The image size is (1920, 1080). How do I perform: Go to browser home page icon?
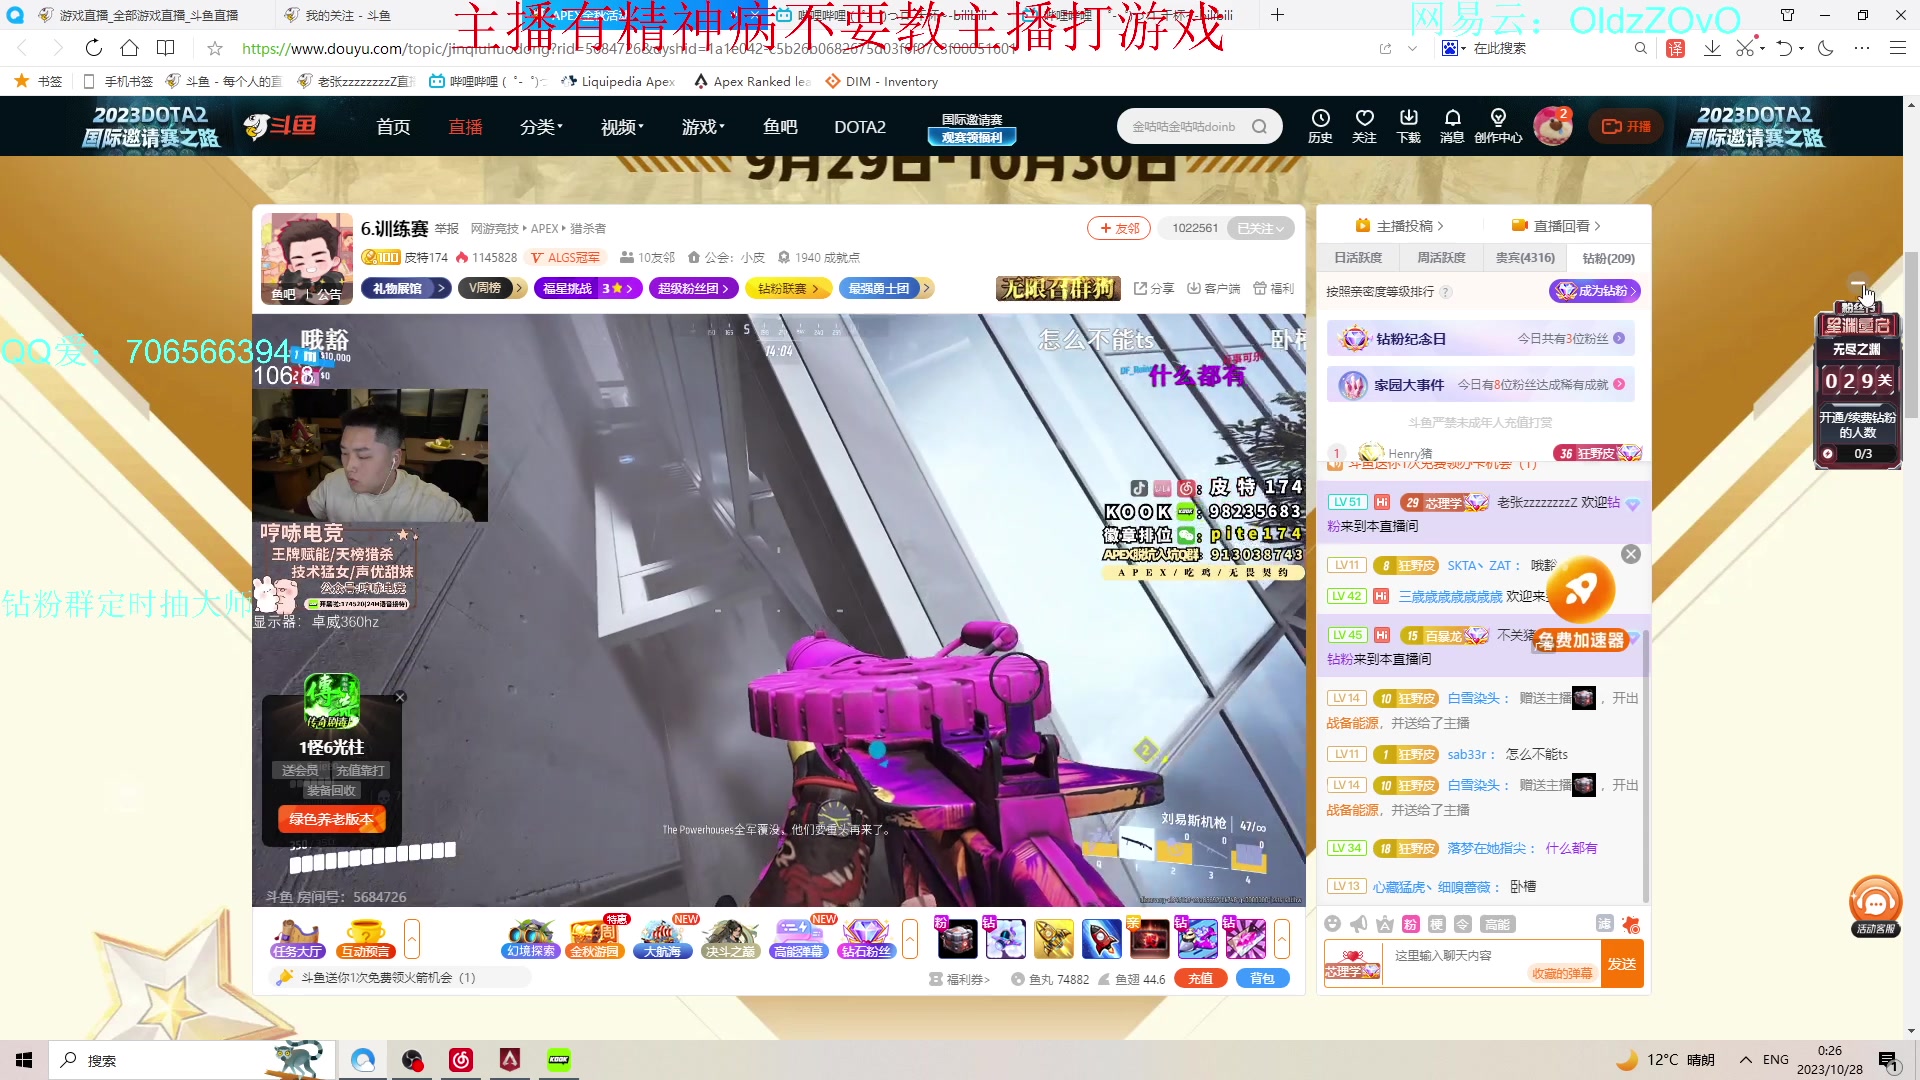[129, 48]
